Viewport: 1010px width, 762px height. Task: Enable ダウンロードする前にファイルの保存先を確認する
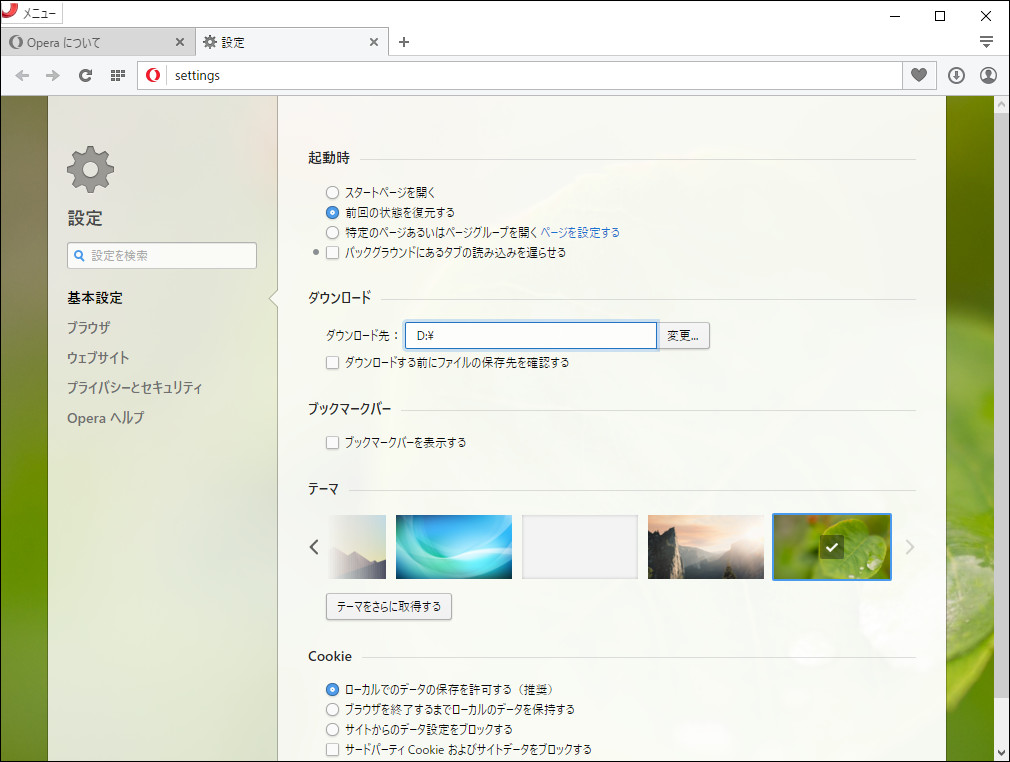click(332, 362)
